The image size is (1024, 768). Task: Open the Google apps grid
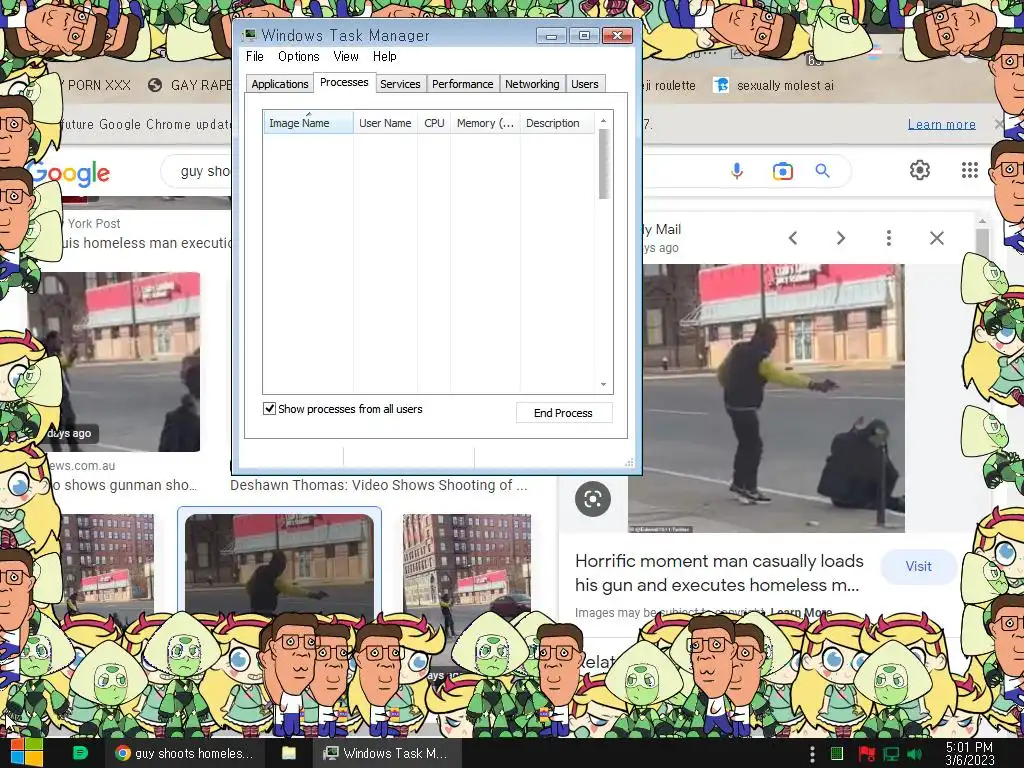(970, 170)
